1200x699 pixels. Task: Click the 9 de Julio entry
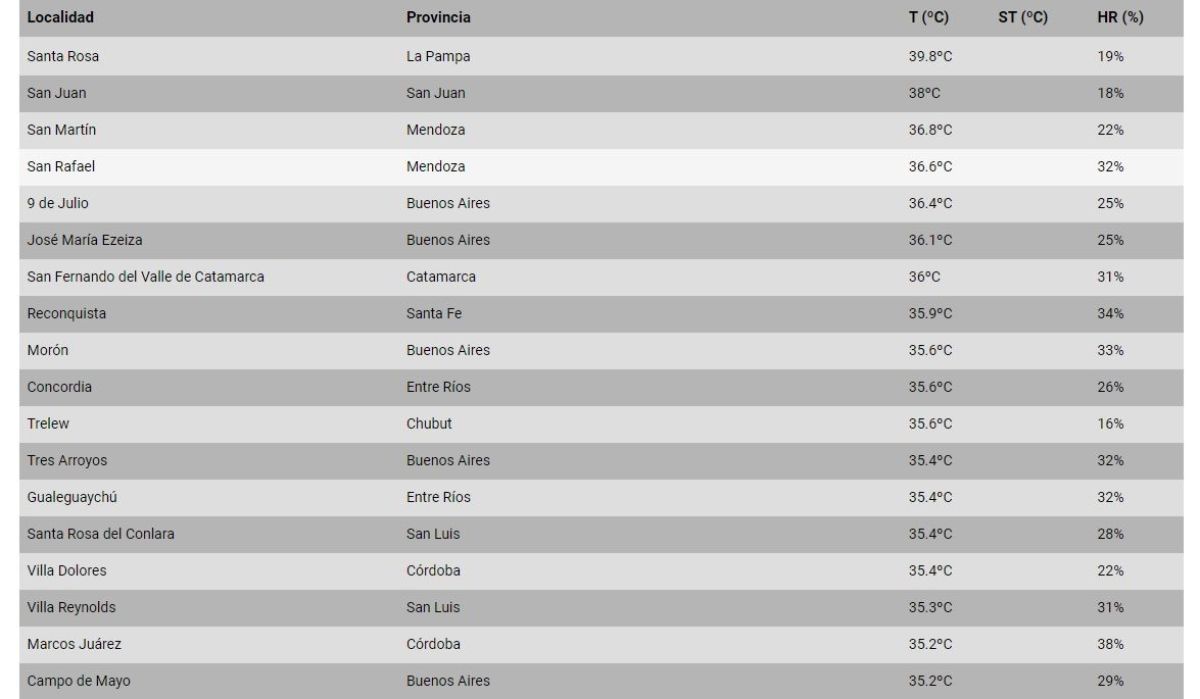54,204
